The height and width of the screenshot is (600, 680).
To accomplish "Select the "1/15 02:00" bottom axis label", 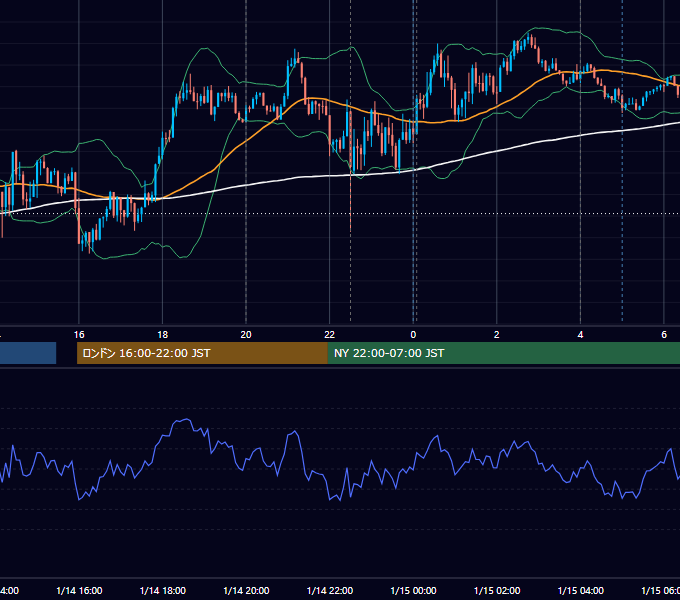I will coord(497,590).
